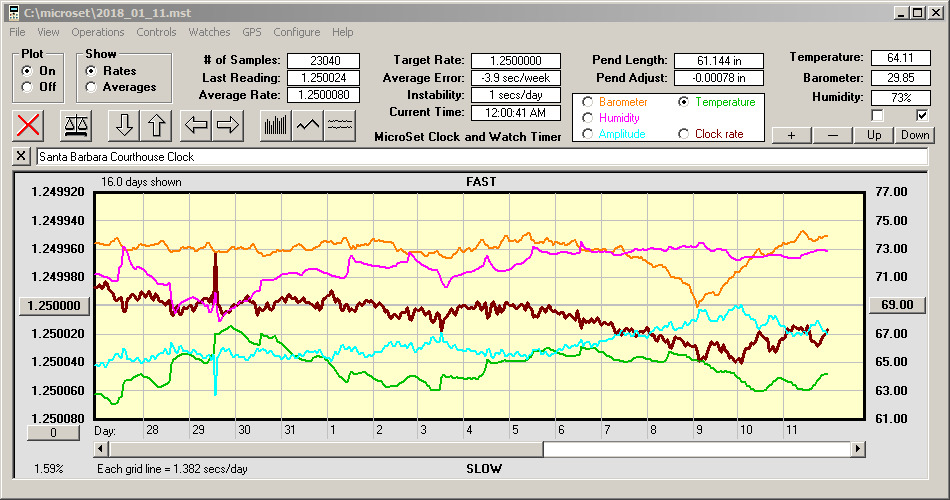This screenshot has height=500, width=950.
Task: Click the right arrow navigation button
Action: 227,125
